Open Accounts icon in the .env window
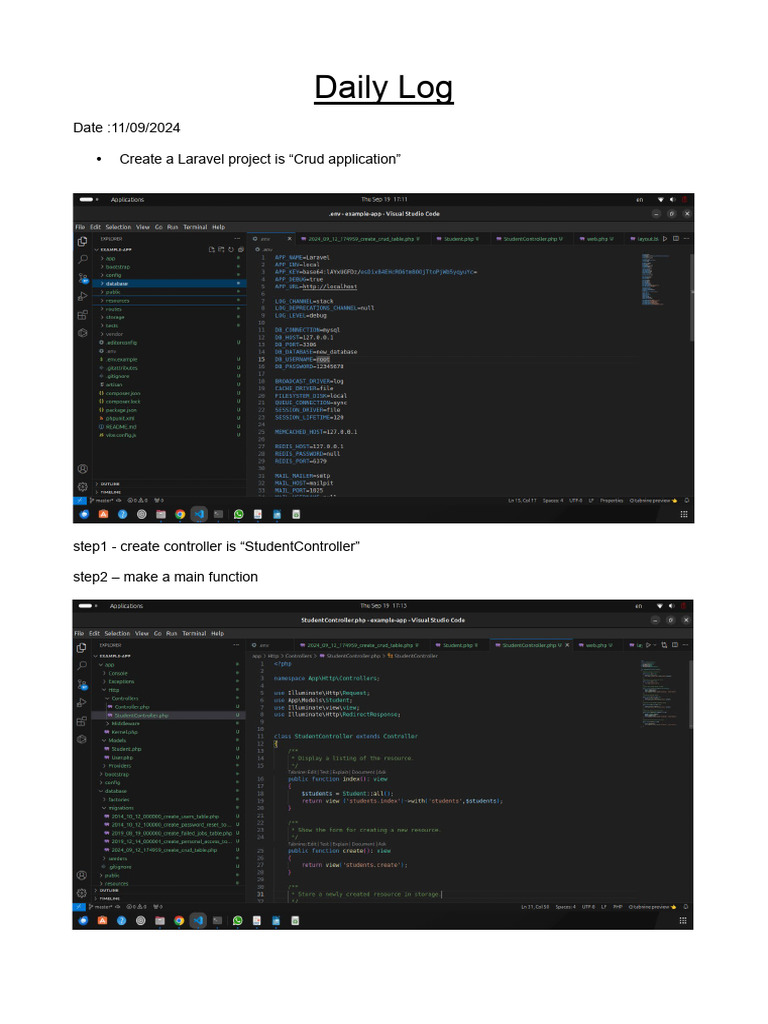 [x=82, y=468]
